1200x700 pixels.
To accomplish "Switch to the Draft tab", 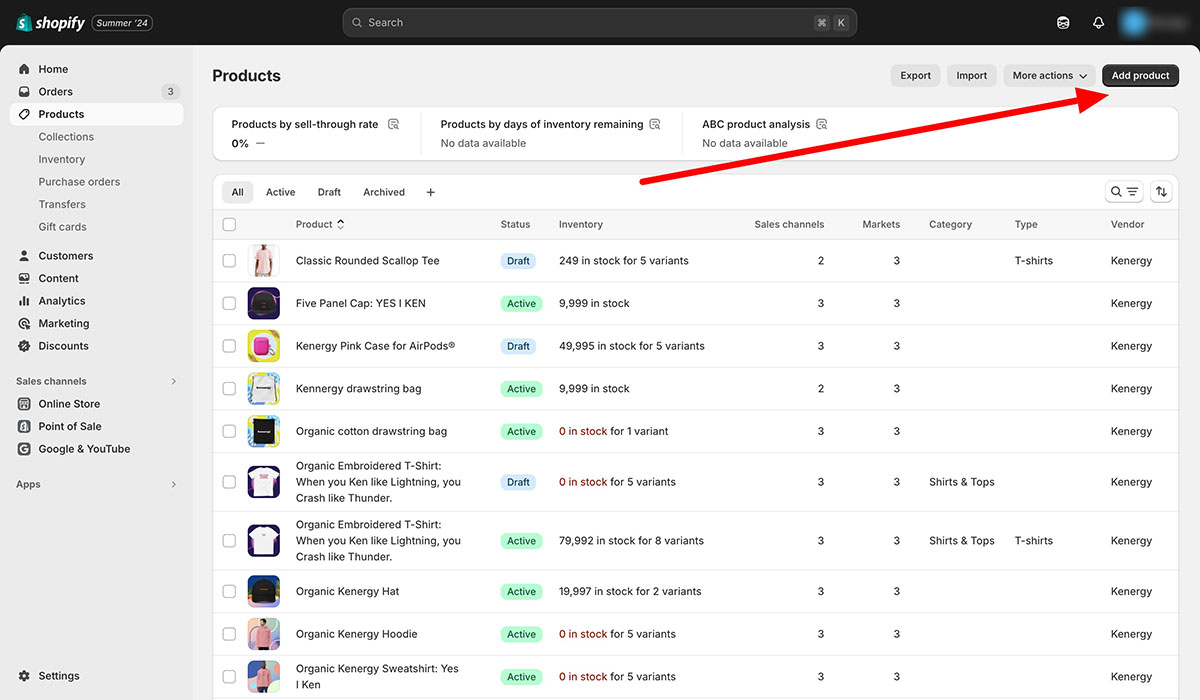I will tap(329, 191).
